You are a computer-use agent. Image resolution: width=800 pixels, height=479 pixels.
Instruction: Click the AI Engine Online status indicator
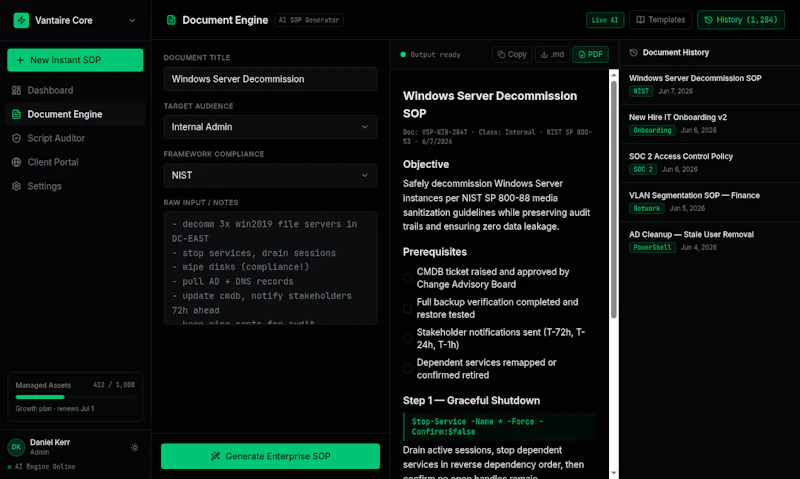(42, 467)
